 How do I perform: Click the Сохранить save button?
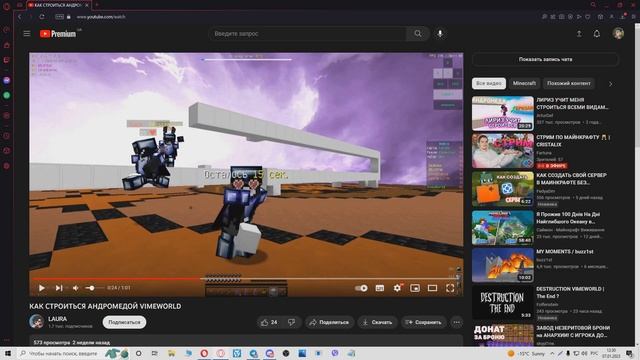[423, 322]
